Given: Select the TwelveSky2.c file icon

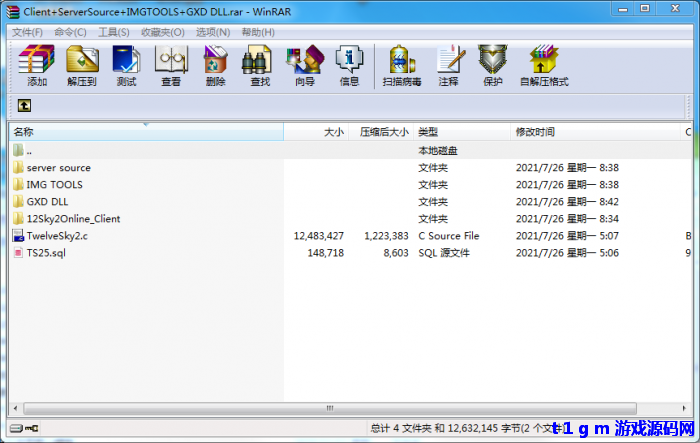Looking at the screenshot, I should (x=18, y=236).
